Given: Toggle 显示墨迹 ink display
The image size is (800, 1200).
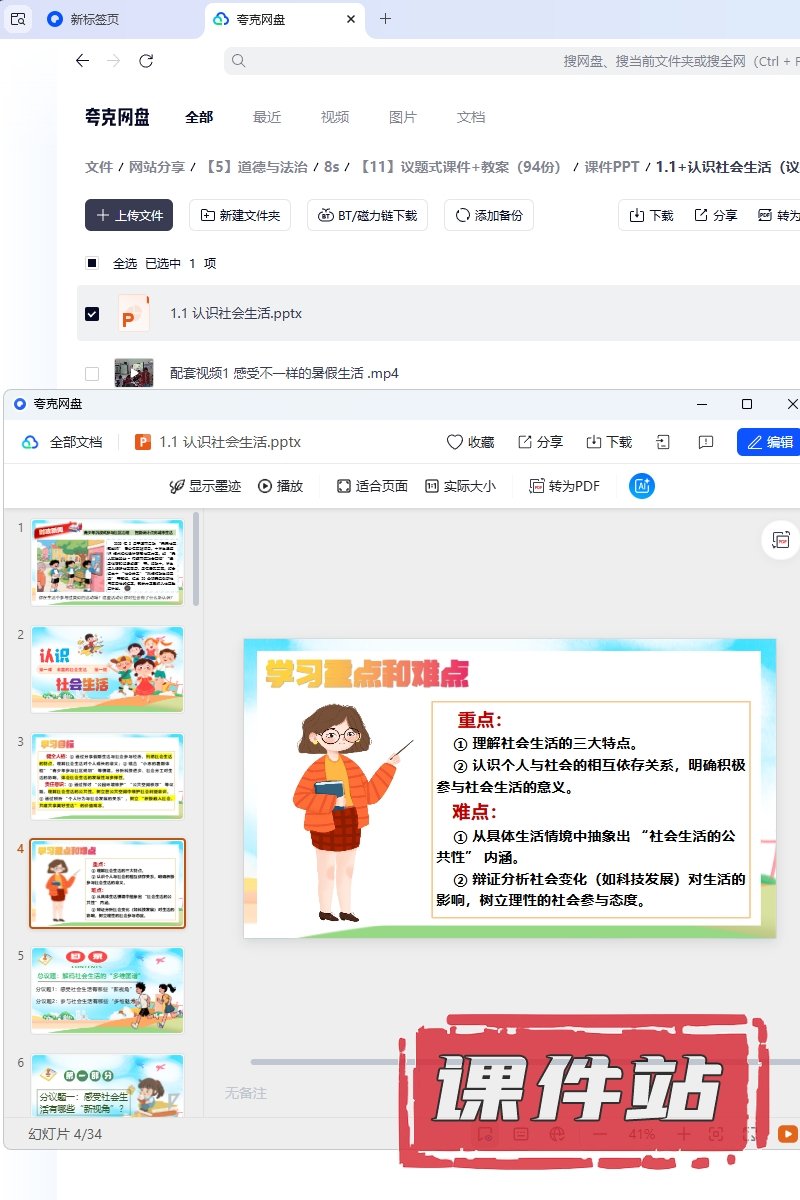Looking at the screenshot, I should pyautogui.click(x=205, y=486).
